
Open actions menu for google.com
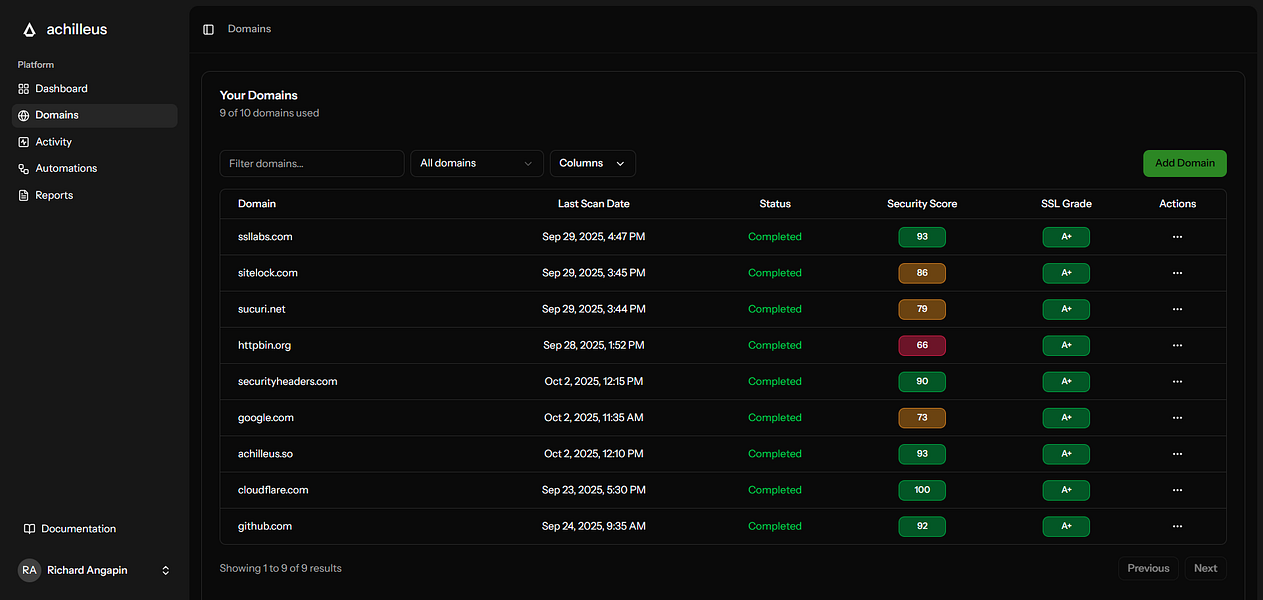1177,418
